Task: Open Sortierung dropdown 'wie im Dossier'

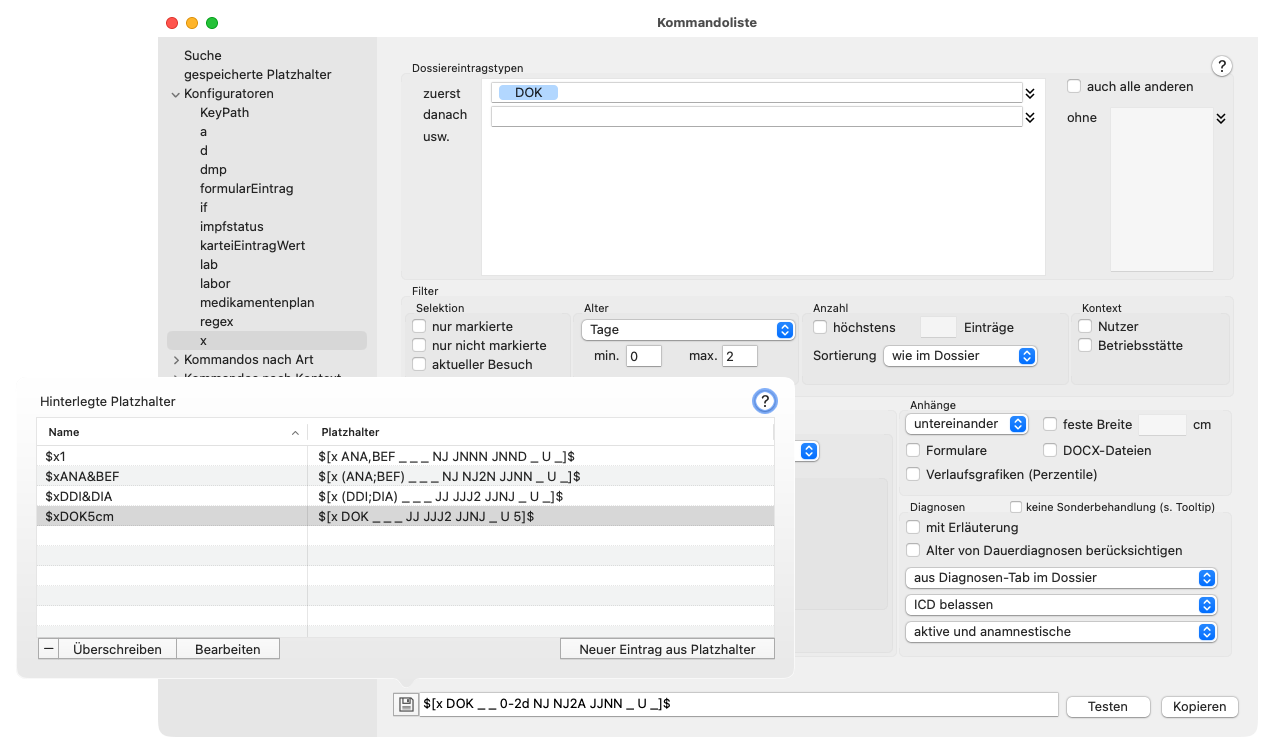Action: pos(960,356)
